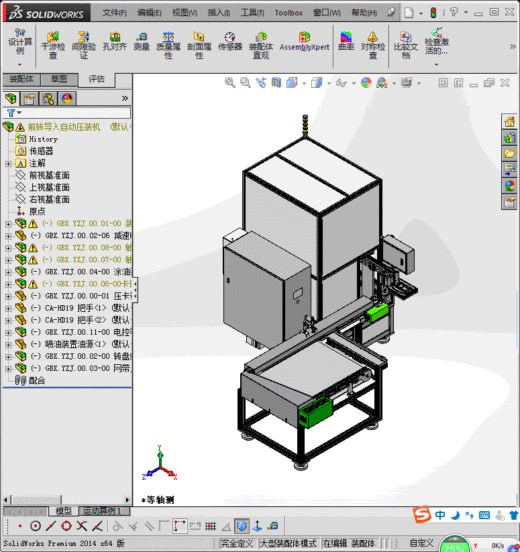Switch to the 运动算例1 tab

click(104, 510)
